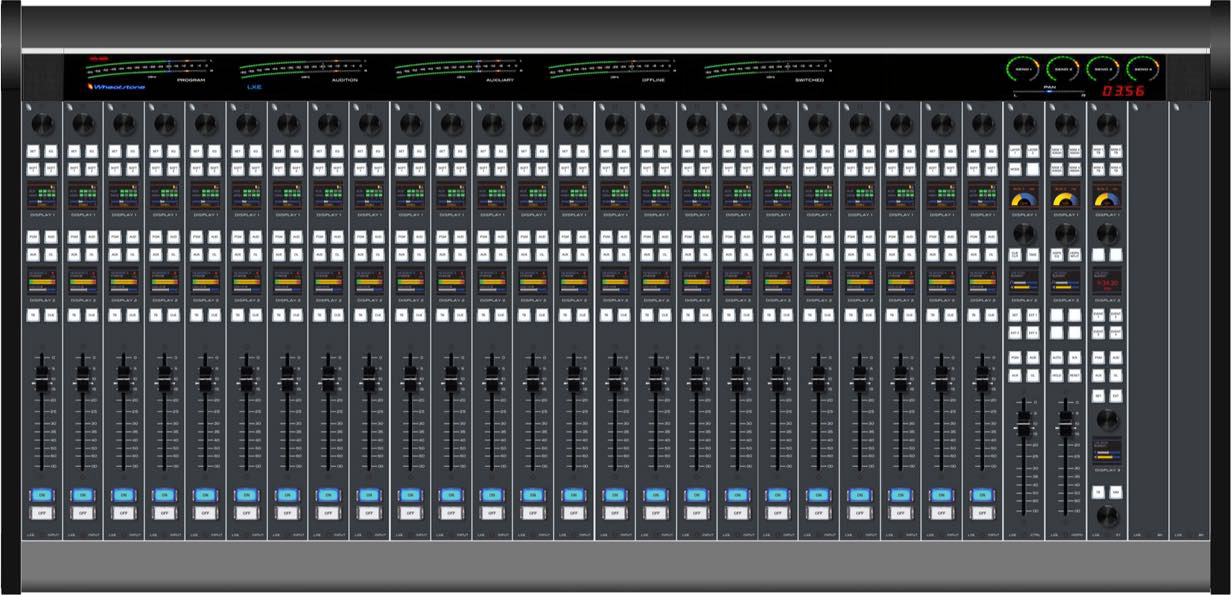Enable CUE on the first channel
The height and width of the screenshot is (595, 1231).
(50, 315)
